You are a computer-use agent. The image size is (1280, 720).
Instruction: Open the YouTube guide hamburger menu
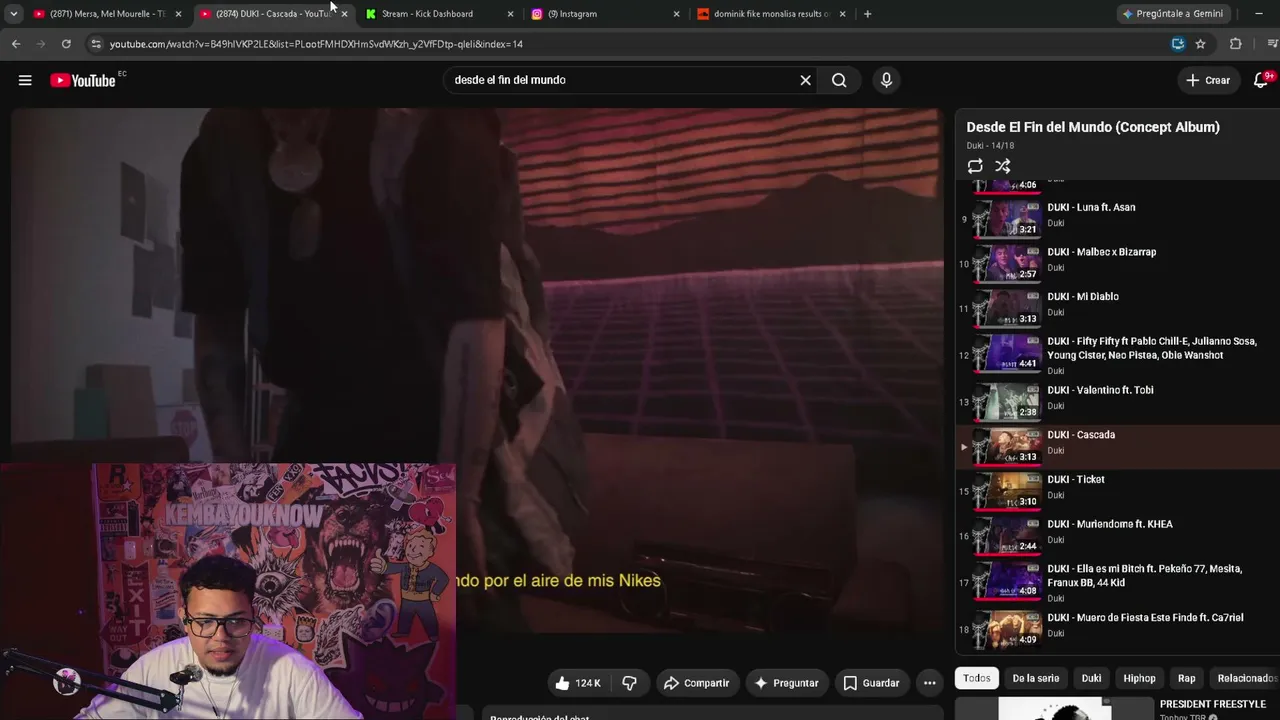(x=25, y=80)
